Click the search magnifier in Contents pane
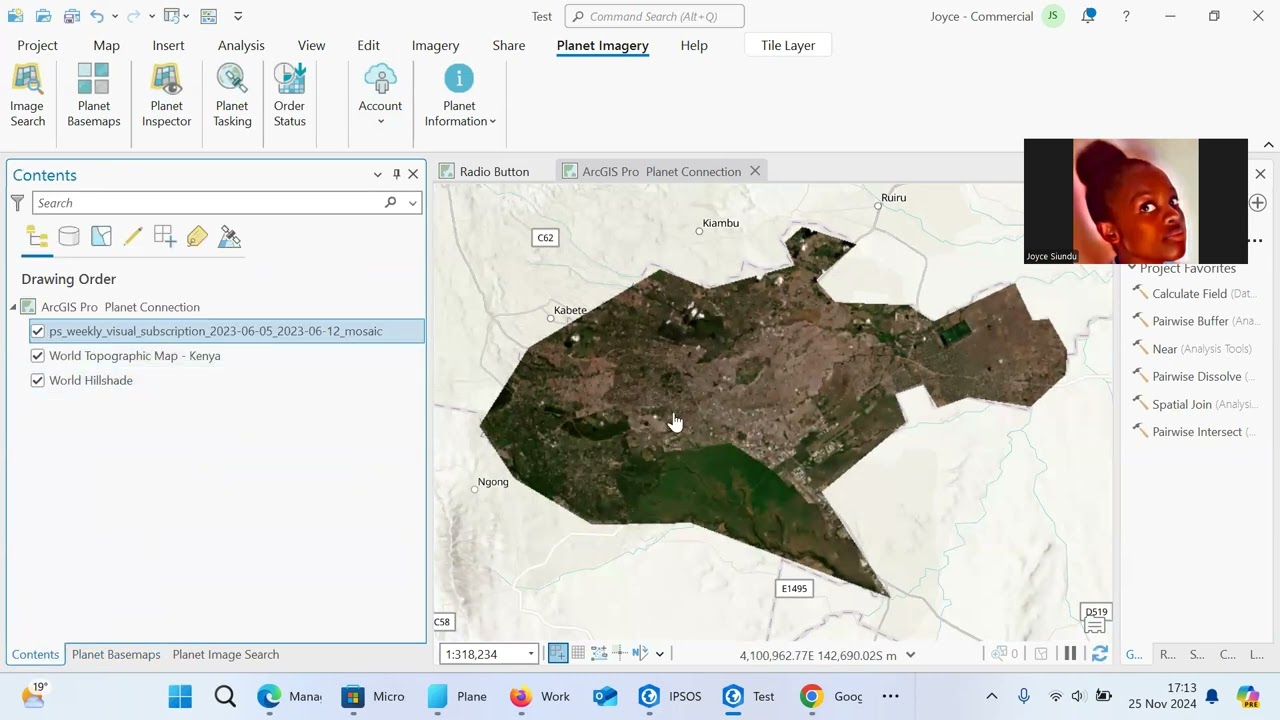Screen dimensions: 1280x720 pos(391,203)
